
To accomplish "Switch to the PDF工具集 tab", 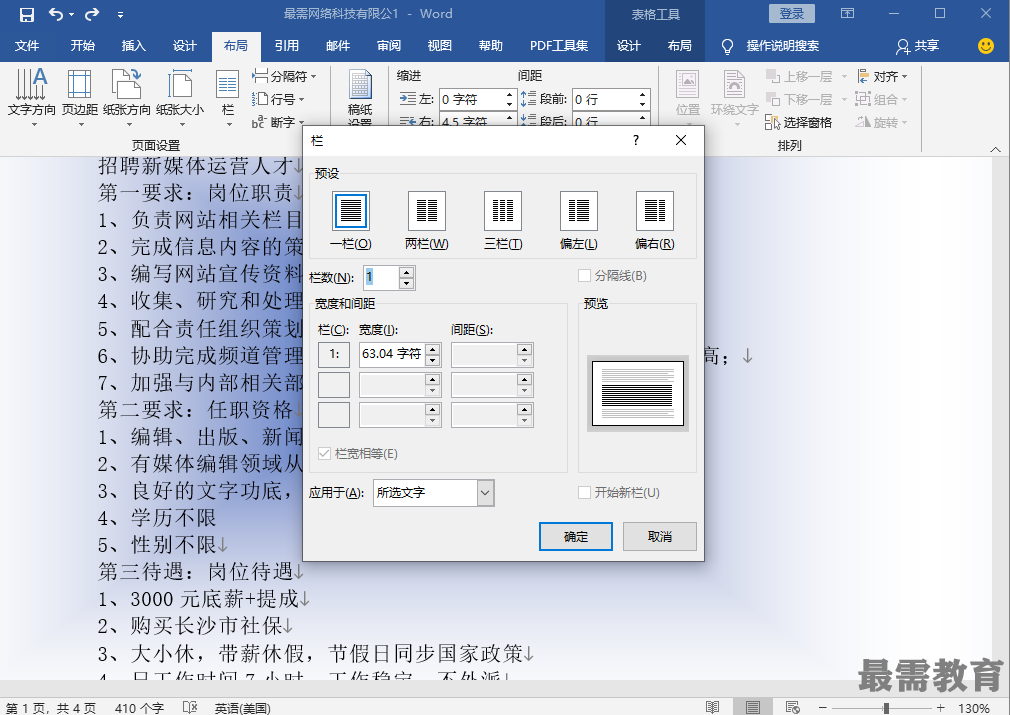I will (558, 46).
